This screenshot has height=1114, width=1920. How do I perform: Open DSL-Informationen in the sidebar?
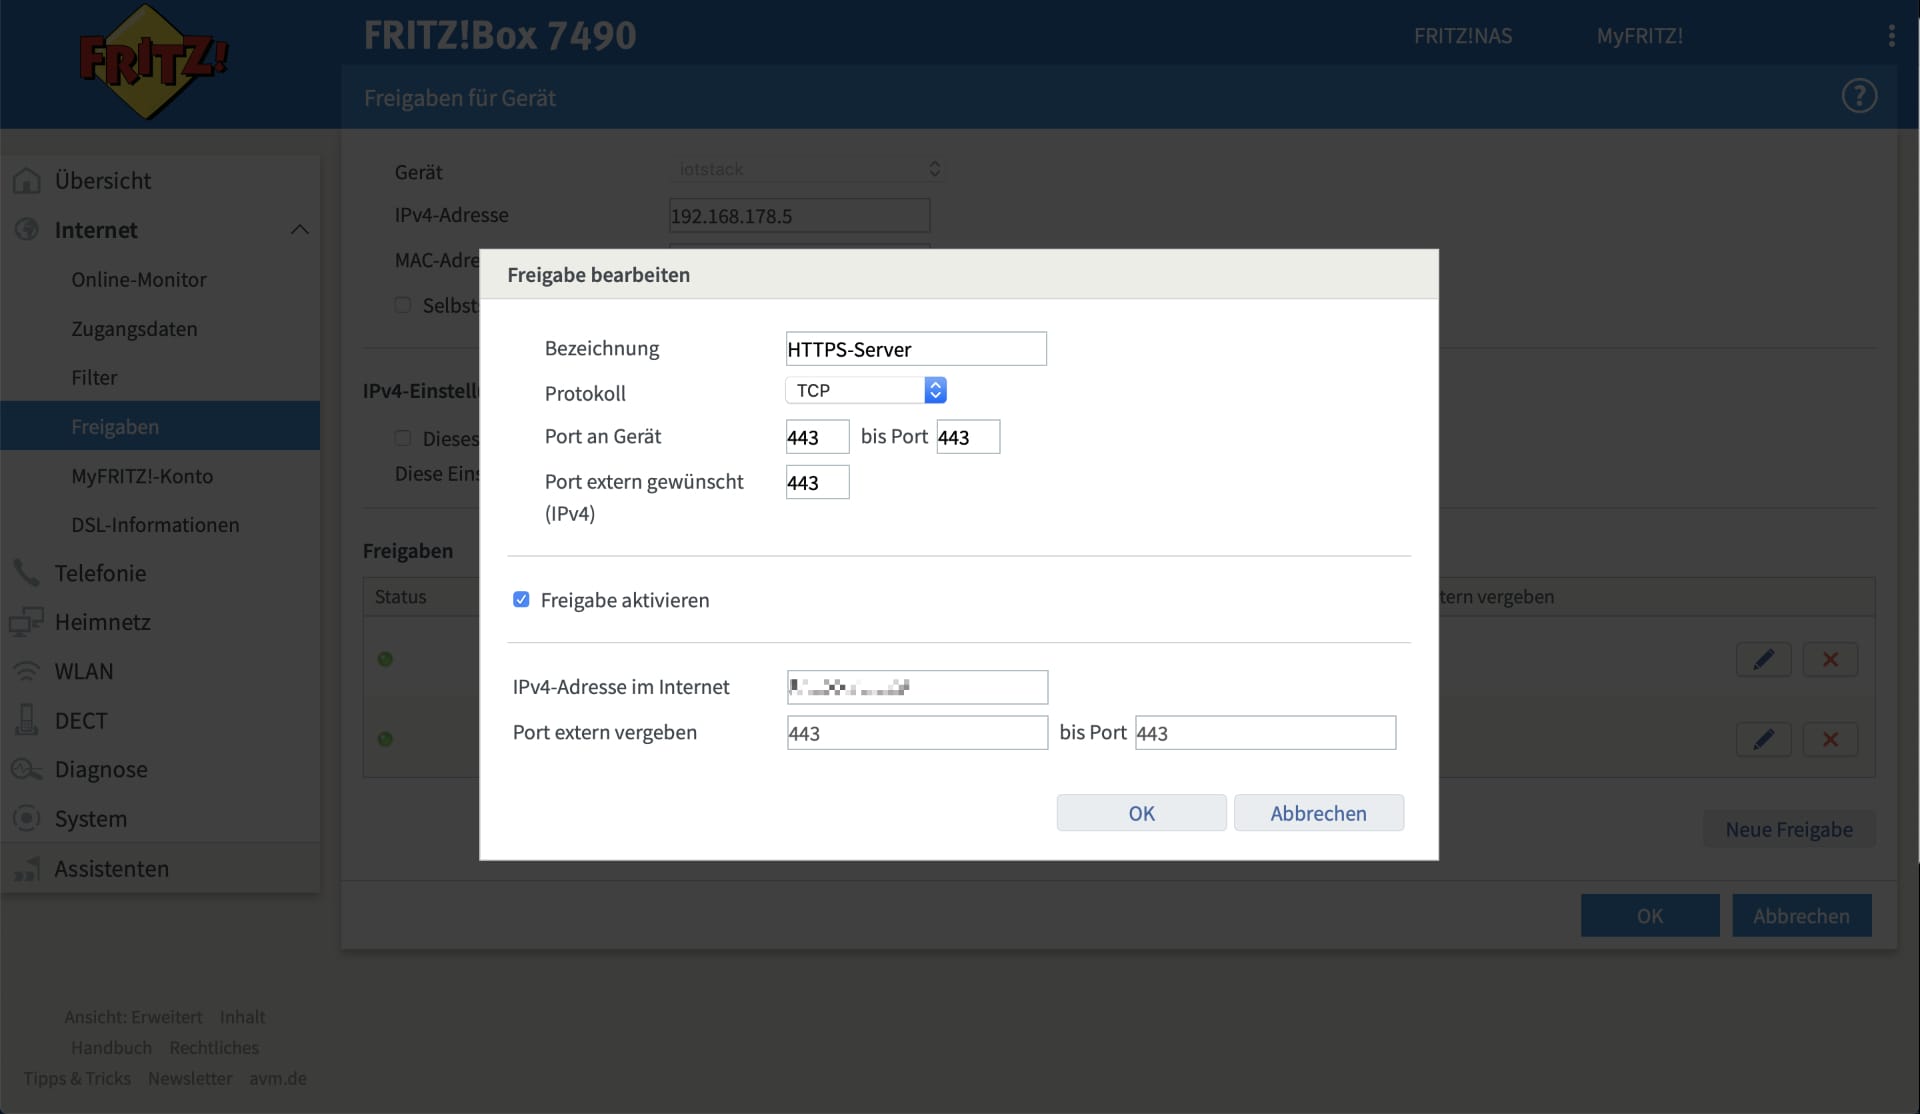click(x=155, y=525)
